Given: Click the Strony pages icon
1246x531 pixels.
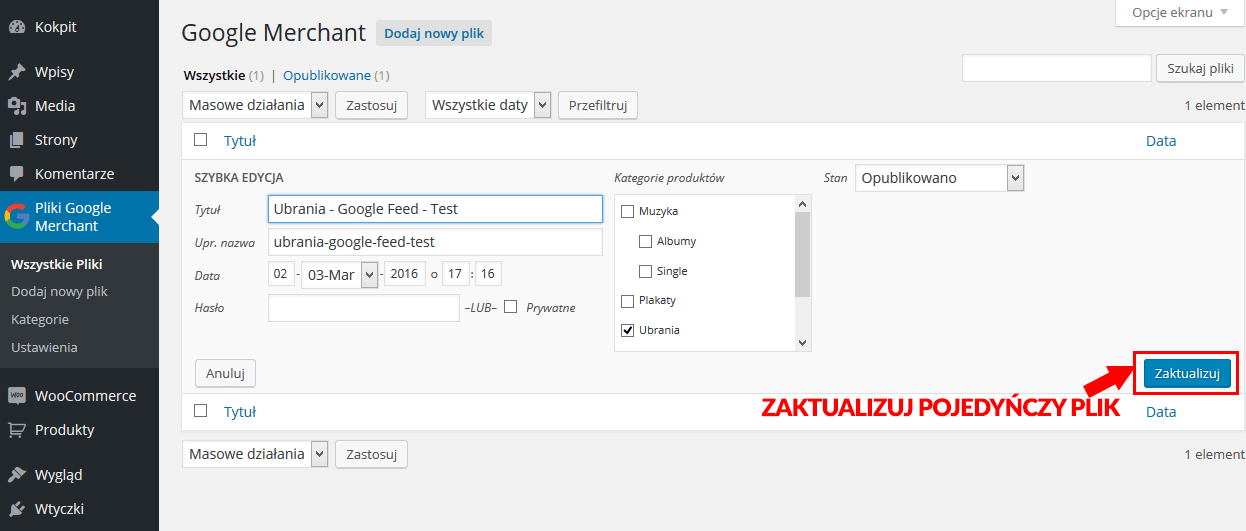Looking at the screenshot, I should point(16,140).
